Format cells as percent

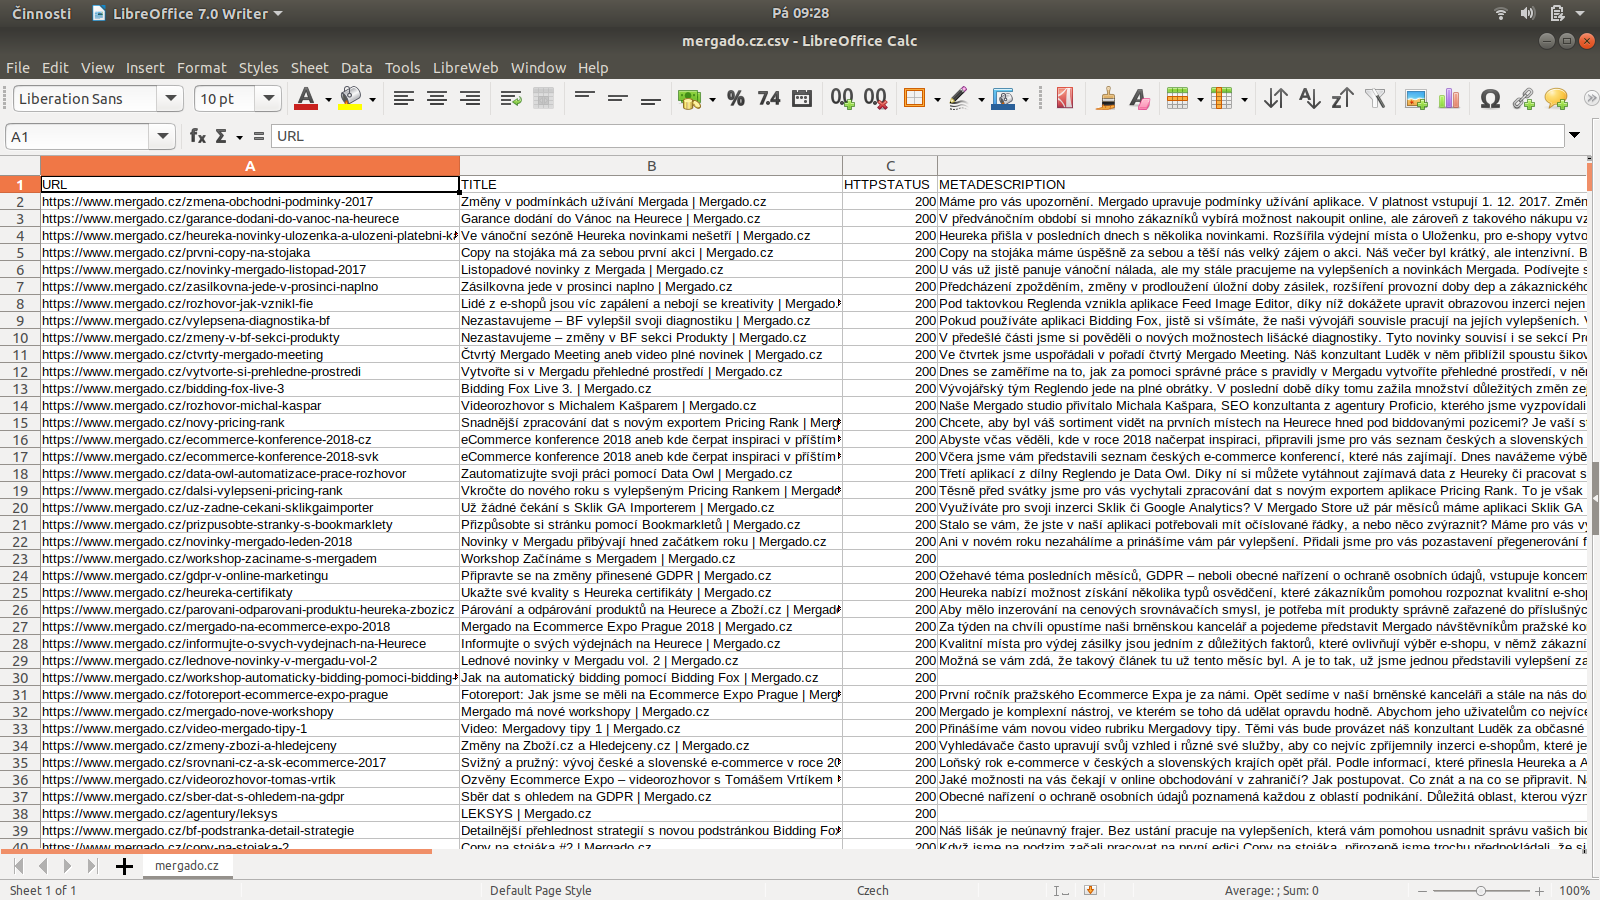736,99
